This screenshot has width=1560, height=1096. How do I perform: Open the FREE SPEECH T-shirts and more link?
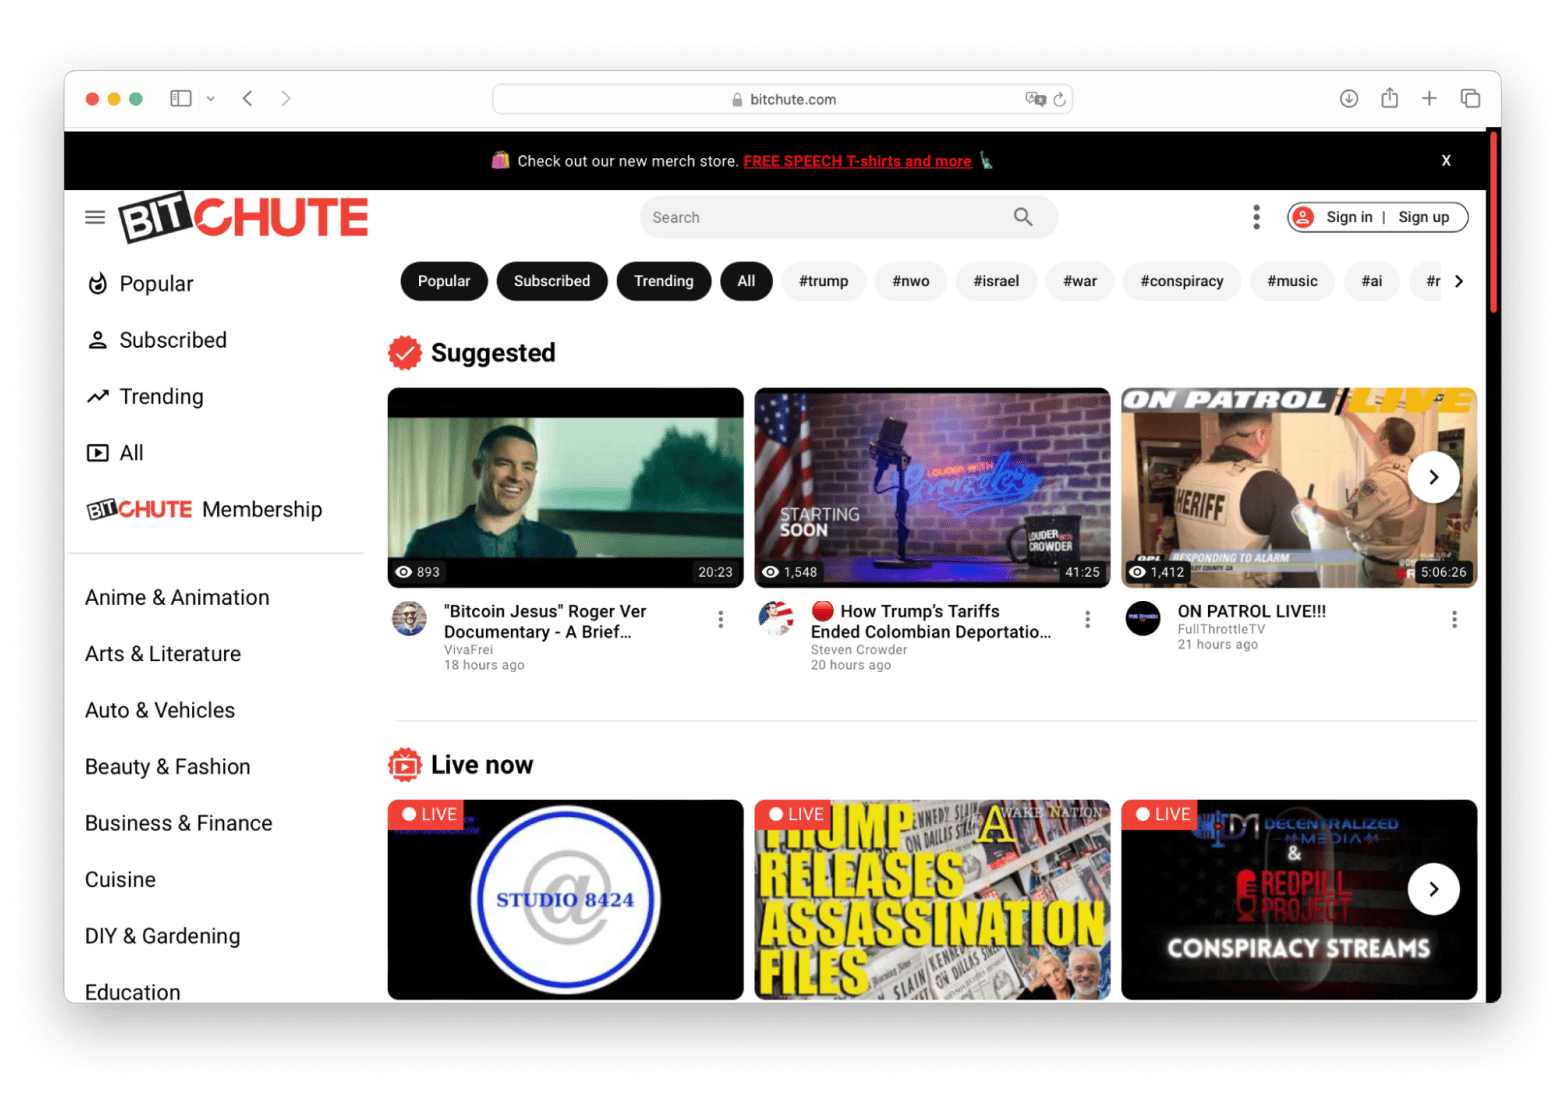coord(857,161)
